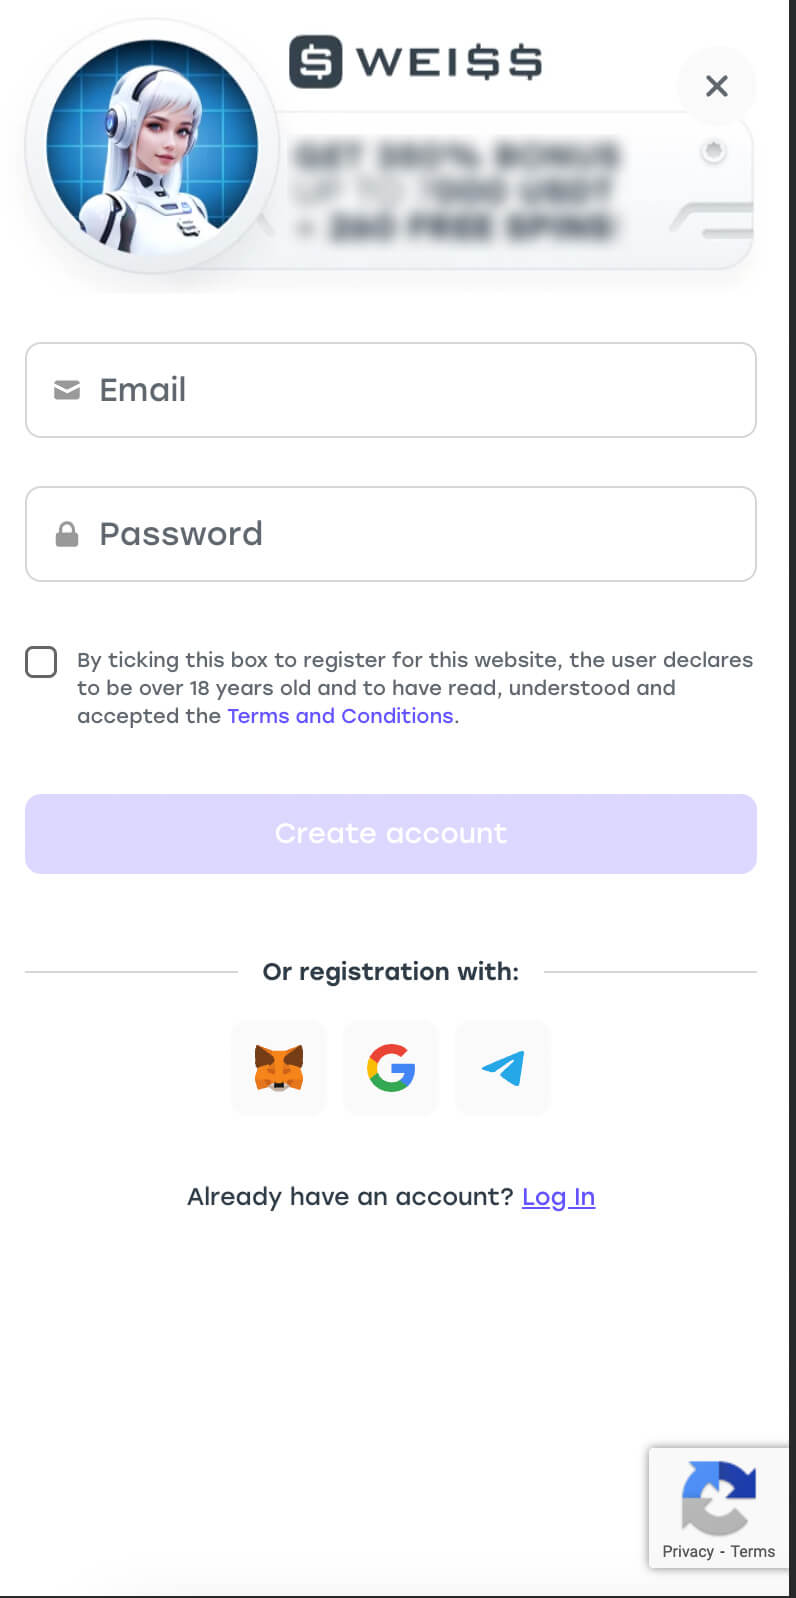Screen dimensions: 796x1598
Task: Click the dollar-sign emblem in Weiss logo
Action: click(316, 62)
